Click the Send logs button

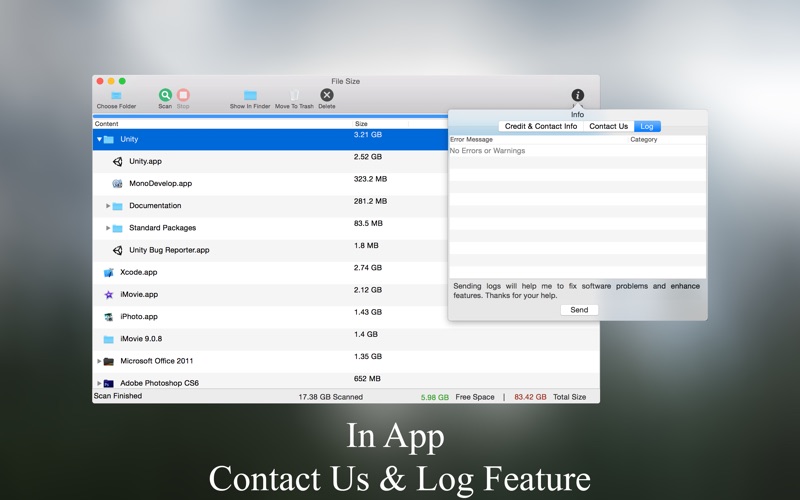pos(579,310)
